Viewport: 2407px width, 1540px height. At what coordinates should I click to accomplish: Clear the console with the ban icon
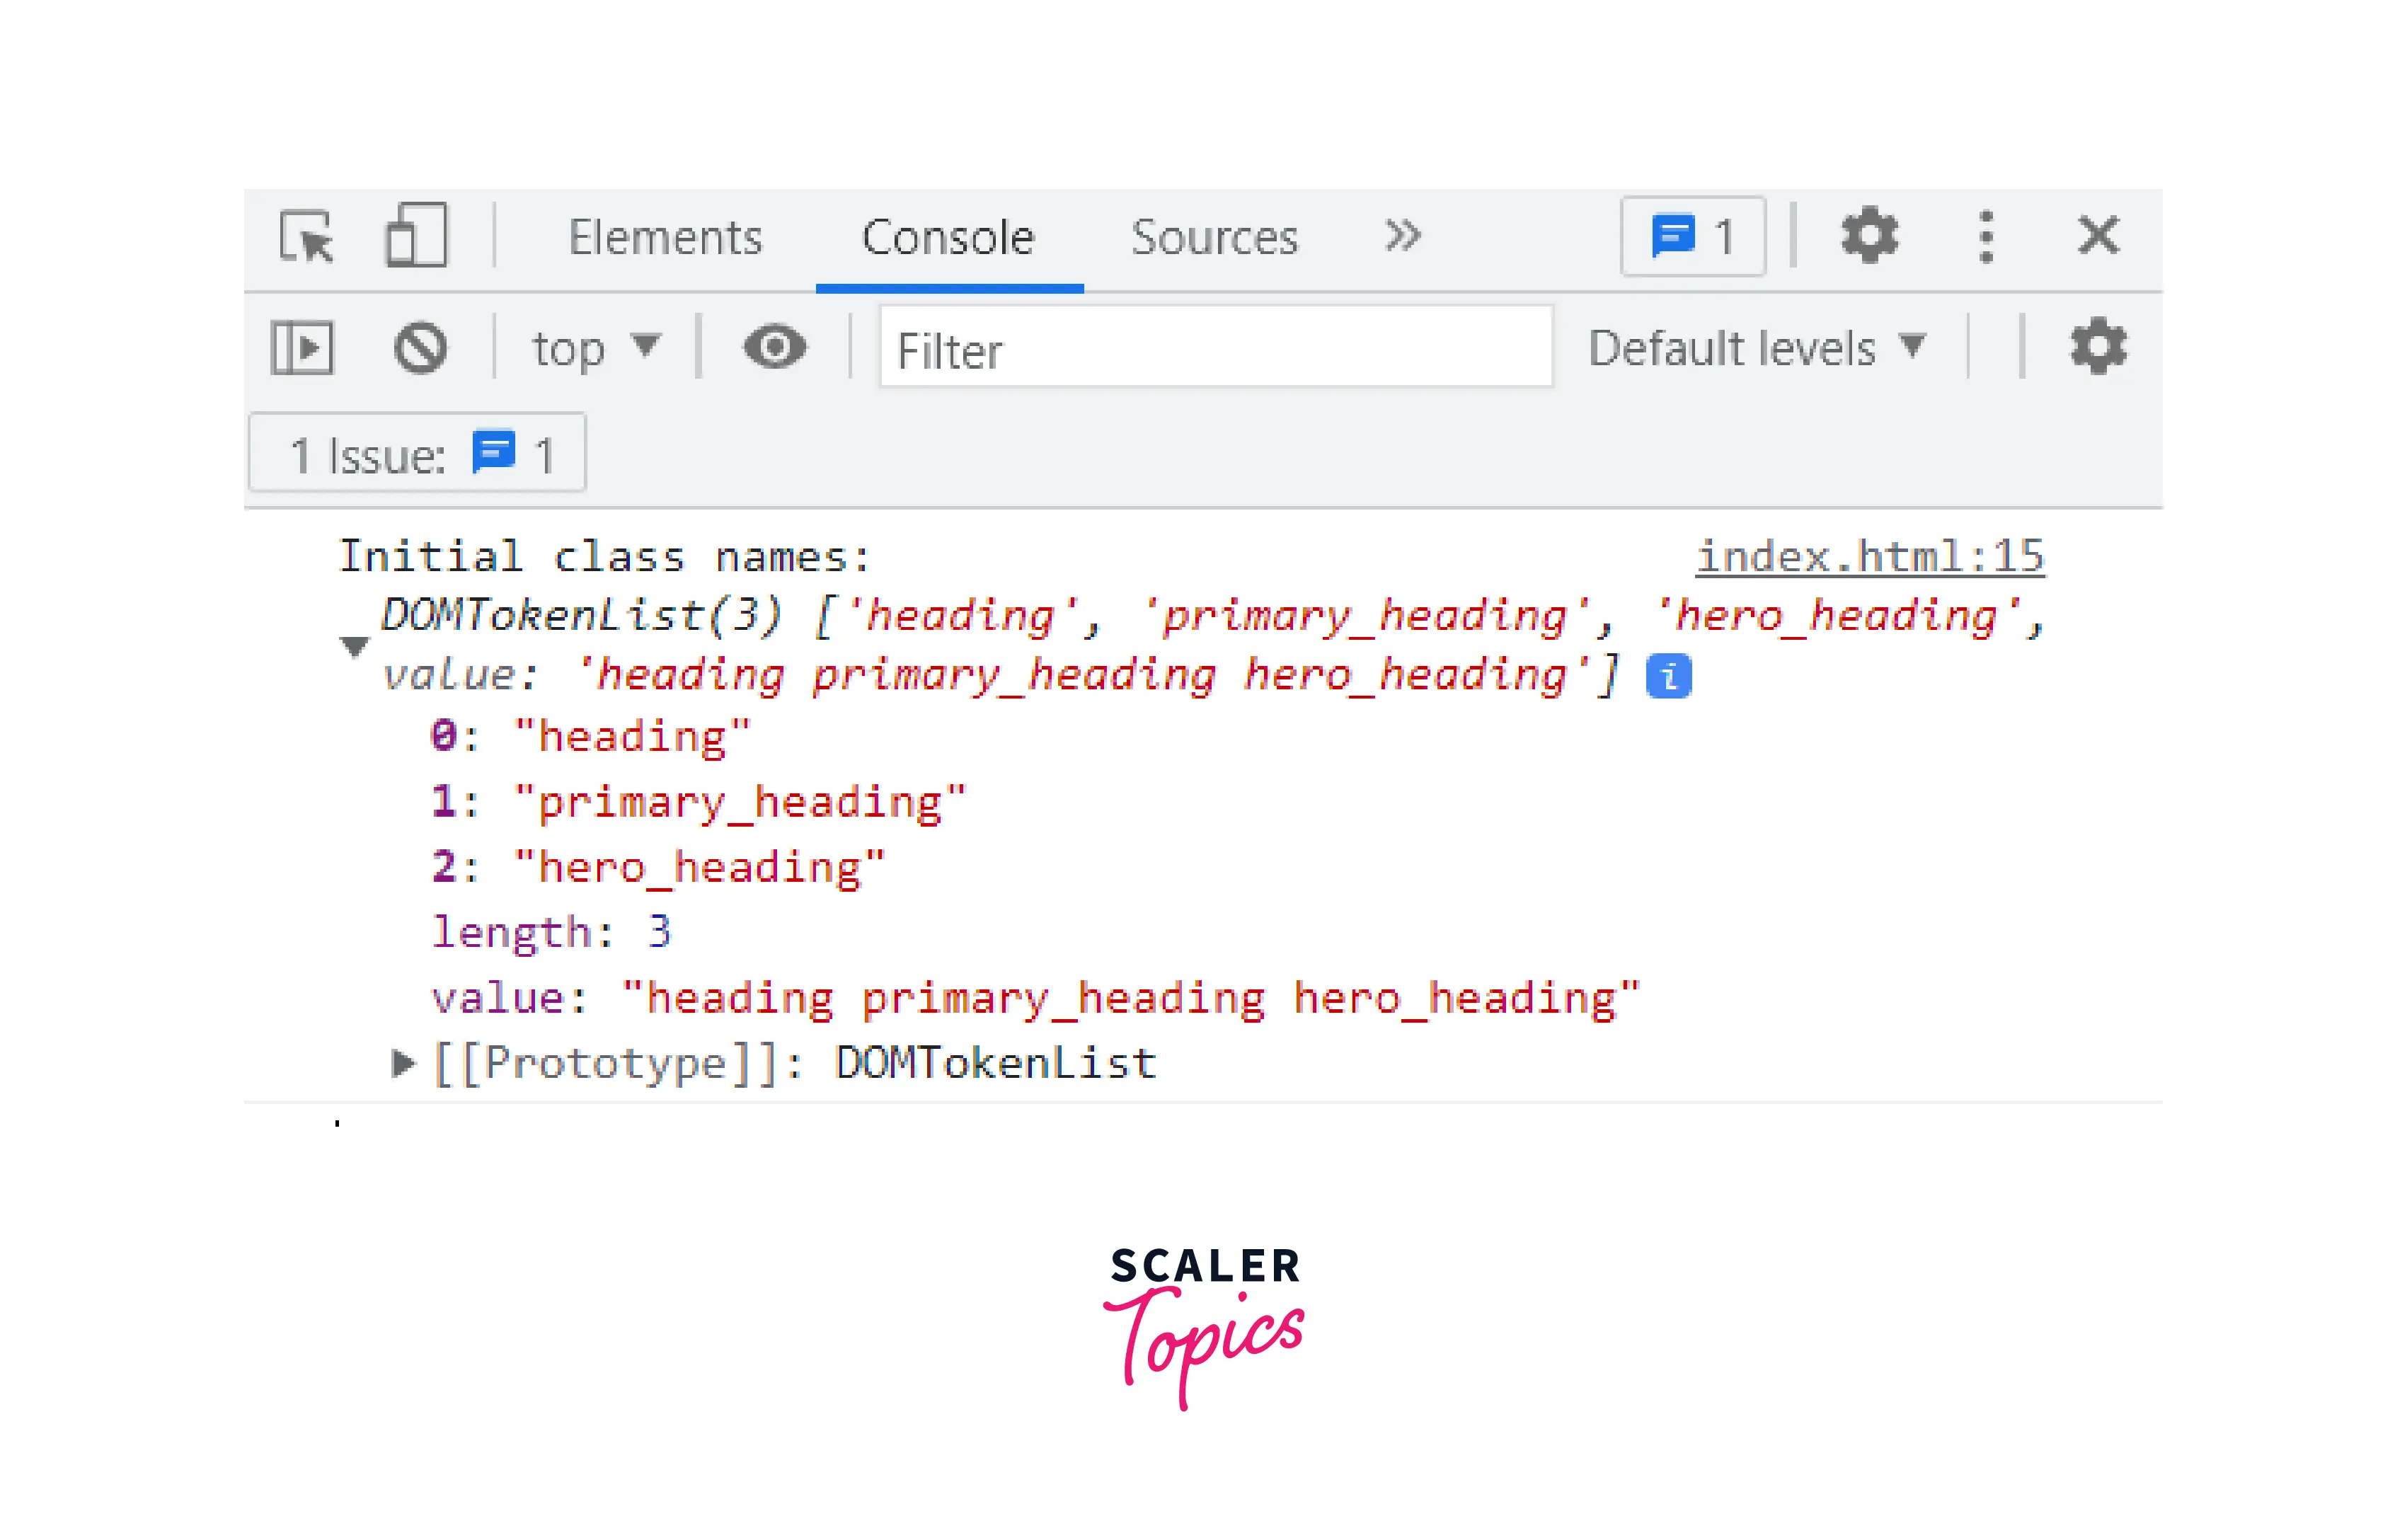(x=420, y=348)
